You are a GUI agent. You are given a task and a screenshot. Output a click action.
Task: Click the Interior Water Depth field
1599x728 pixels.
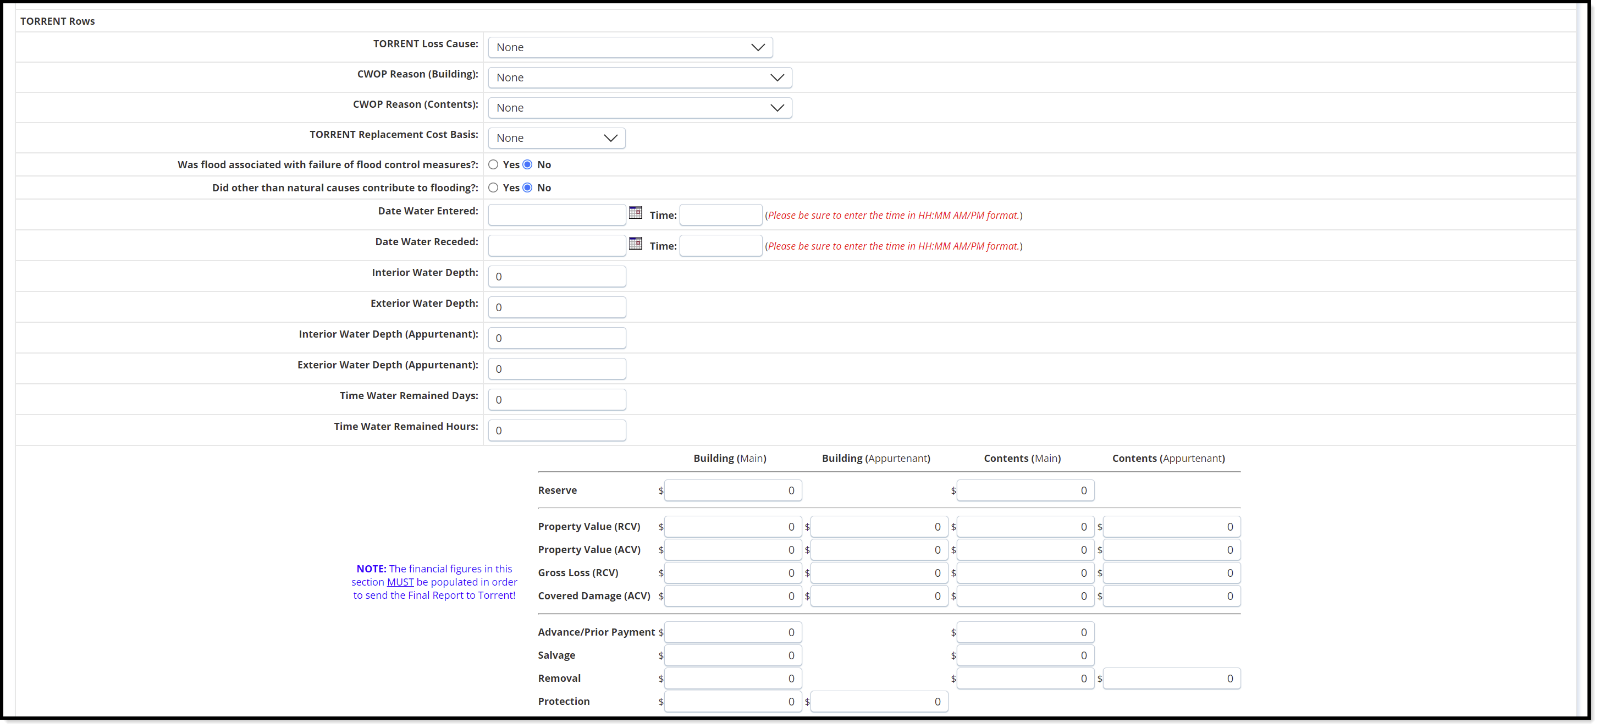pos(557,276)
